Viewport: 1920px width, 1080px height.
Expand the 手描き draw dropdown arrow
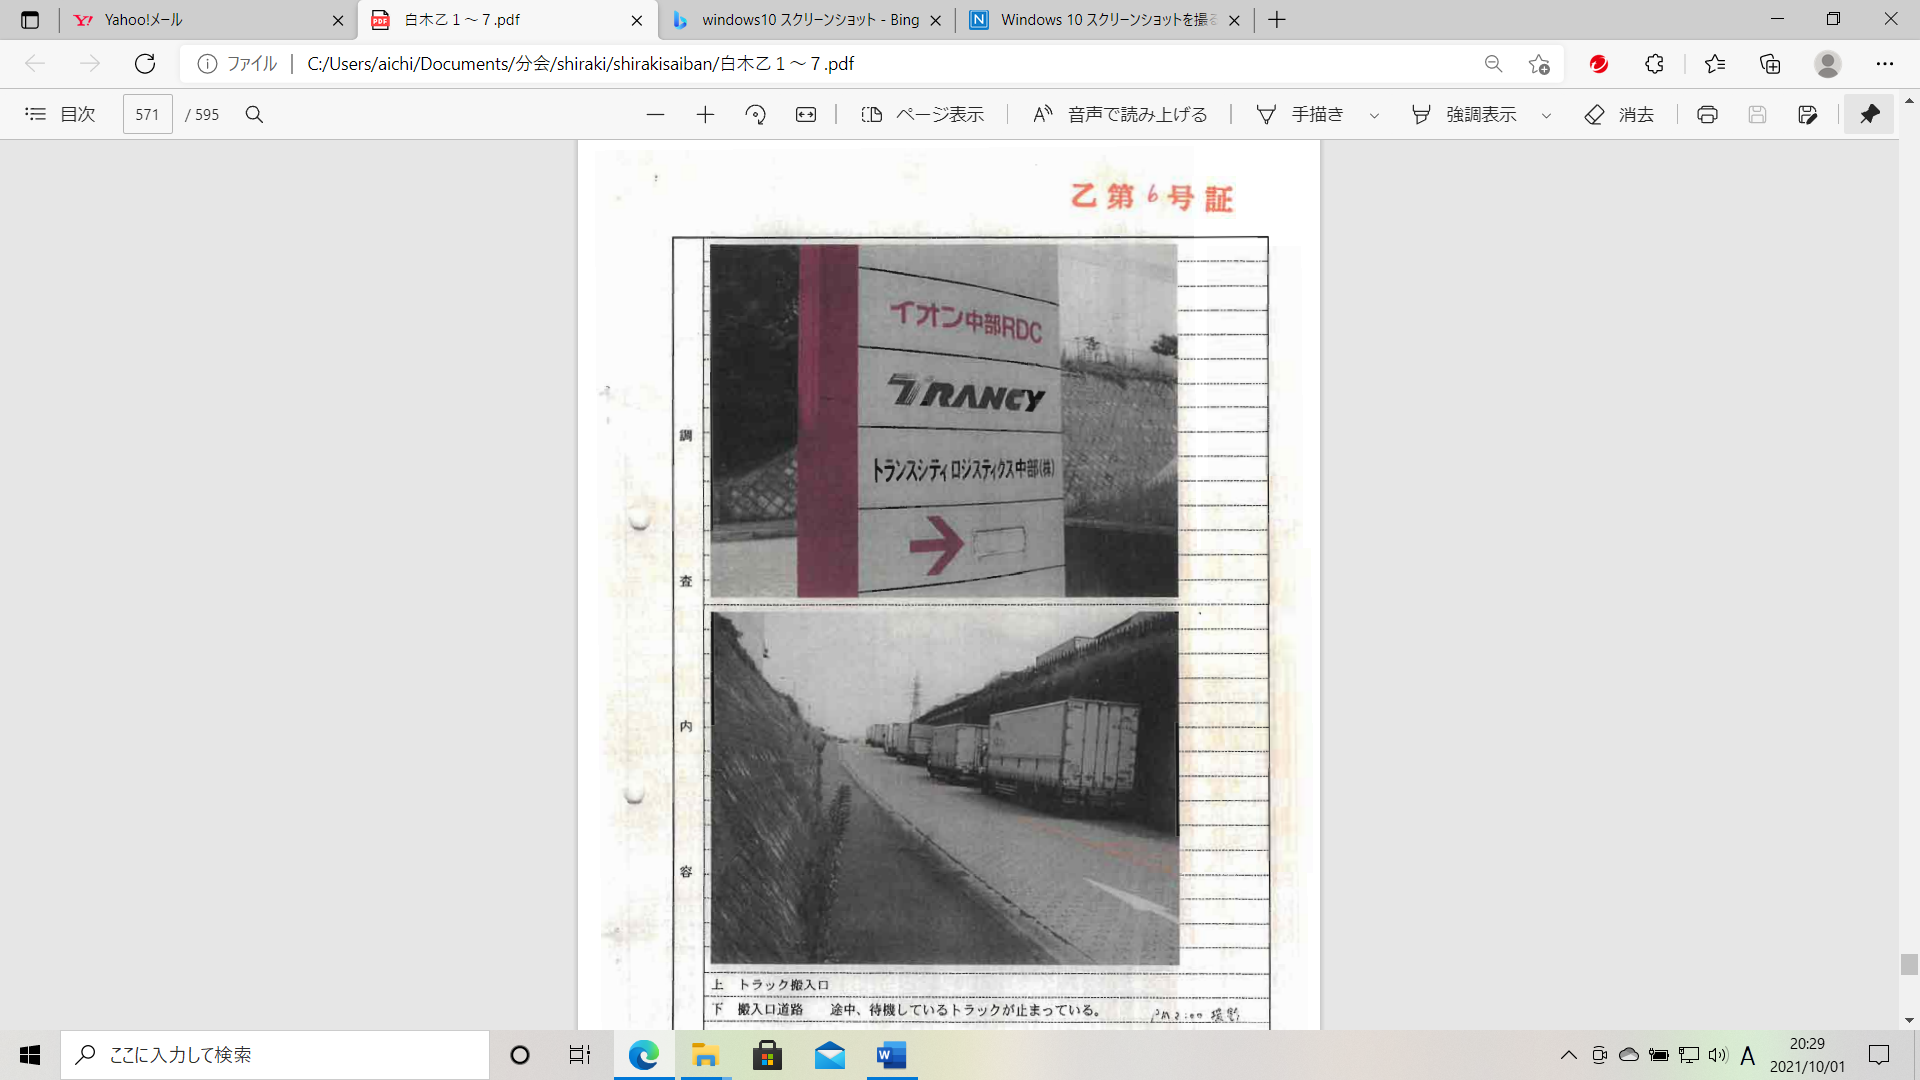[1374, 116]
